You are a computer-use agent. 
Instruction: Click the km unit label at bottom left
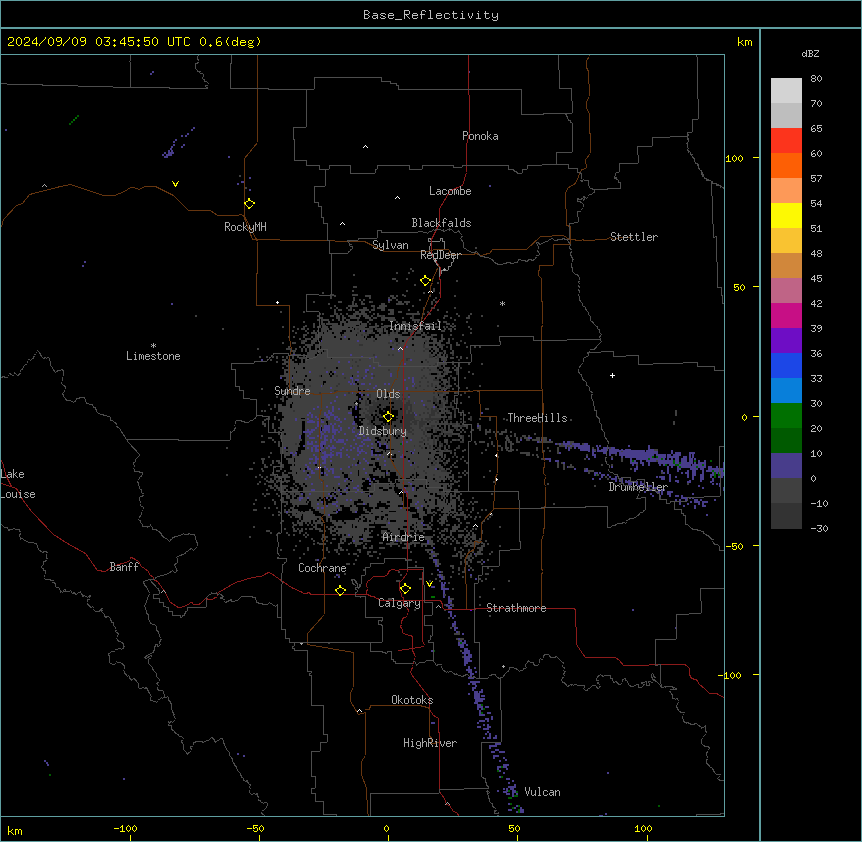pos(15,830)
